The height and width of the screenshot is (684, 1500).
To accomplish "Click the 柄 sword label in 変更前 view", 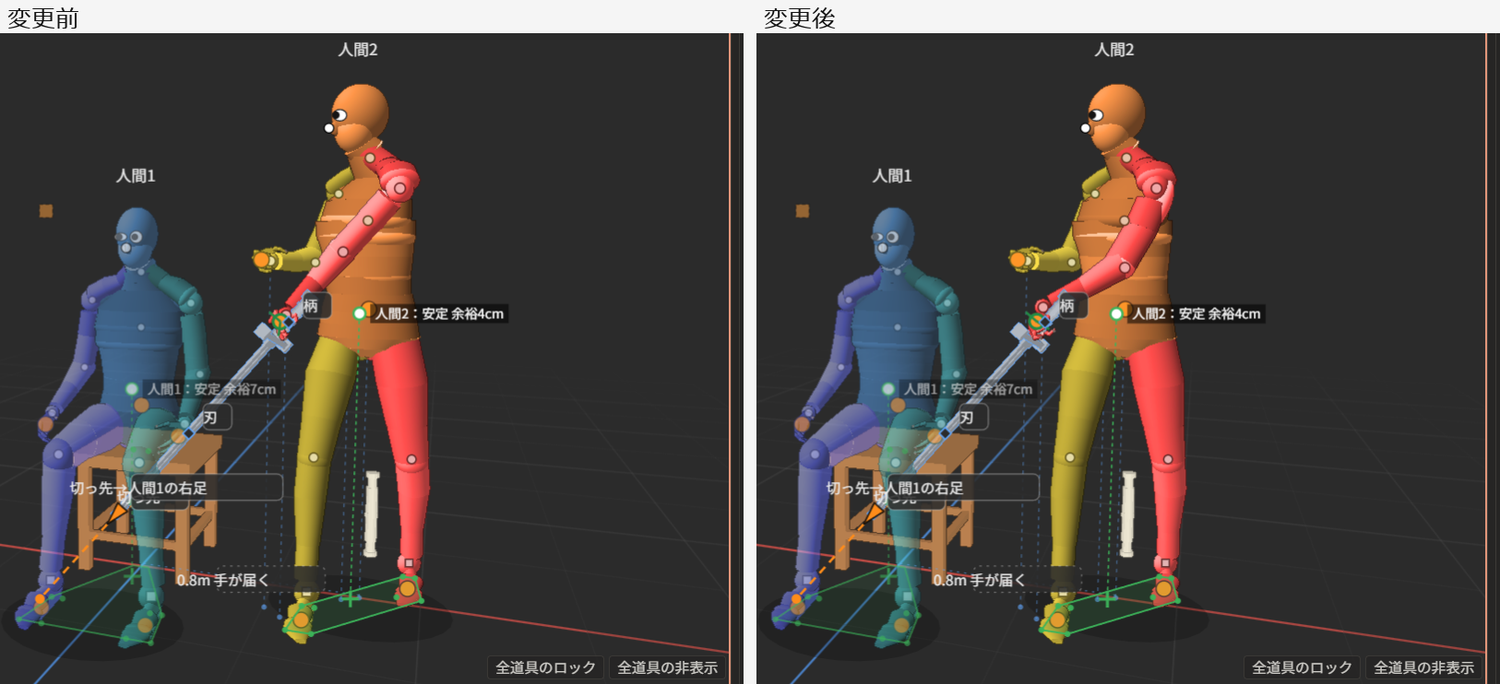I will [310, 307].
